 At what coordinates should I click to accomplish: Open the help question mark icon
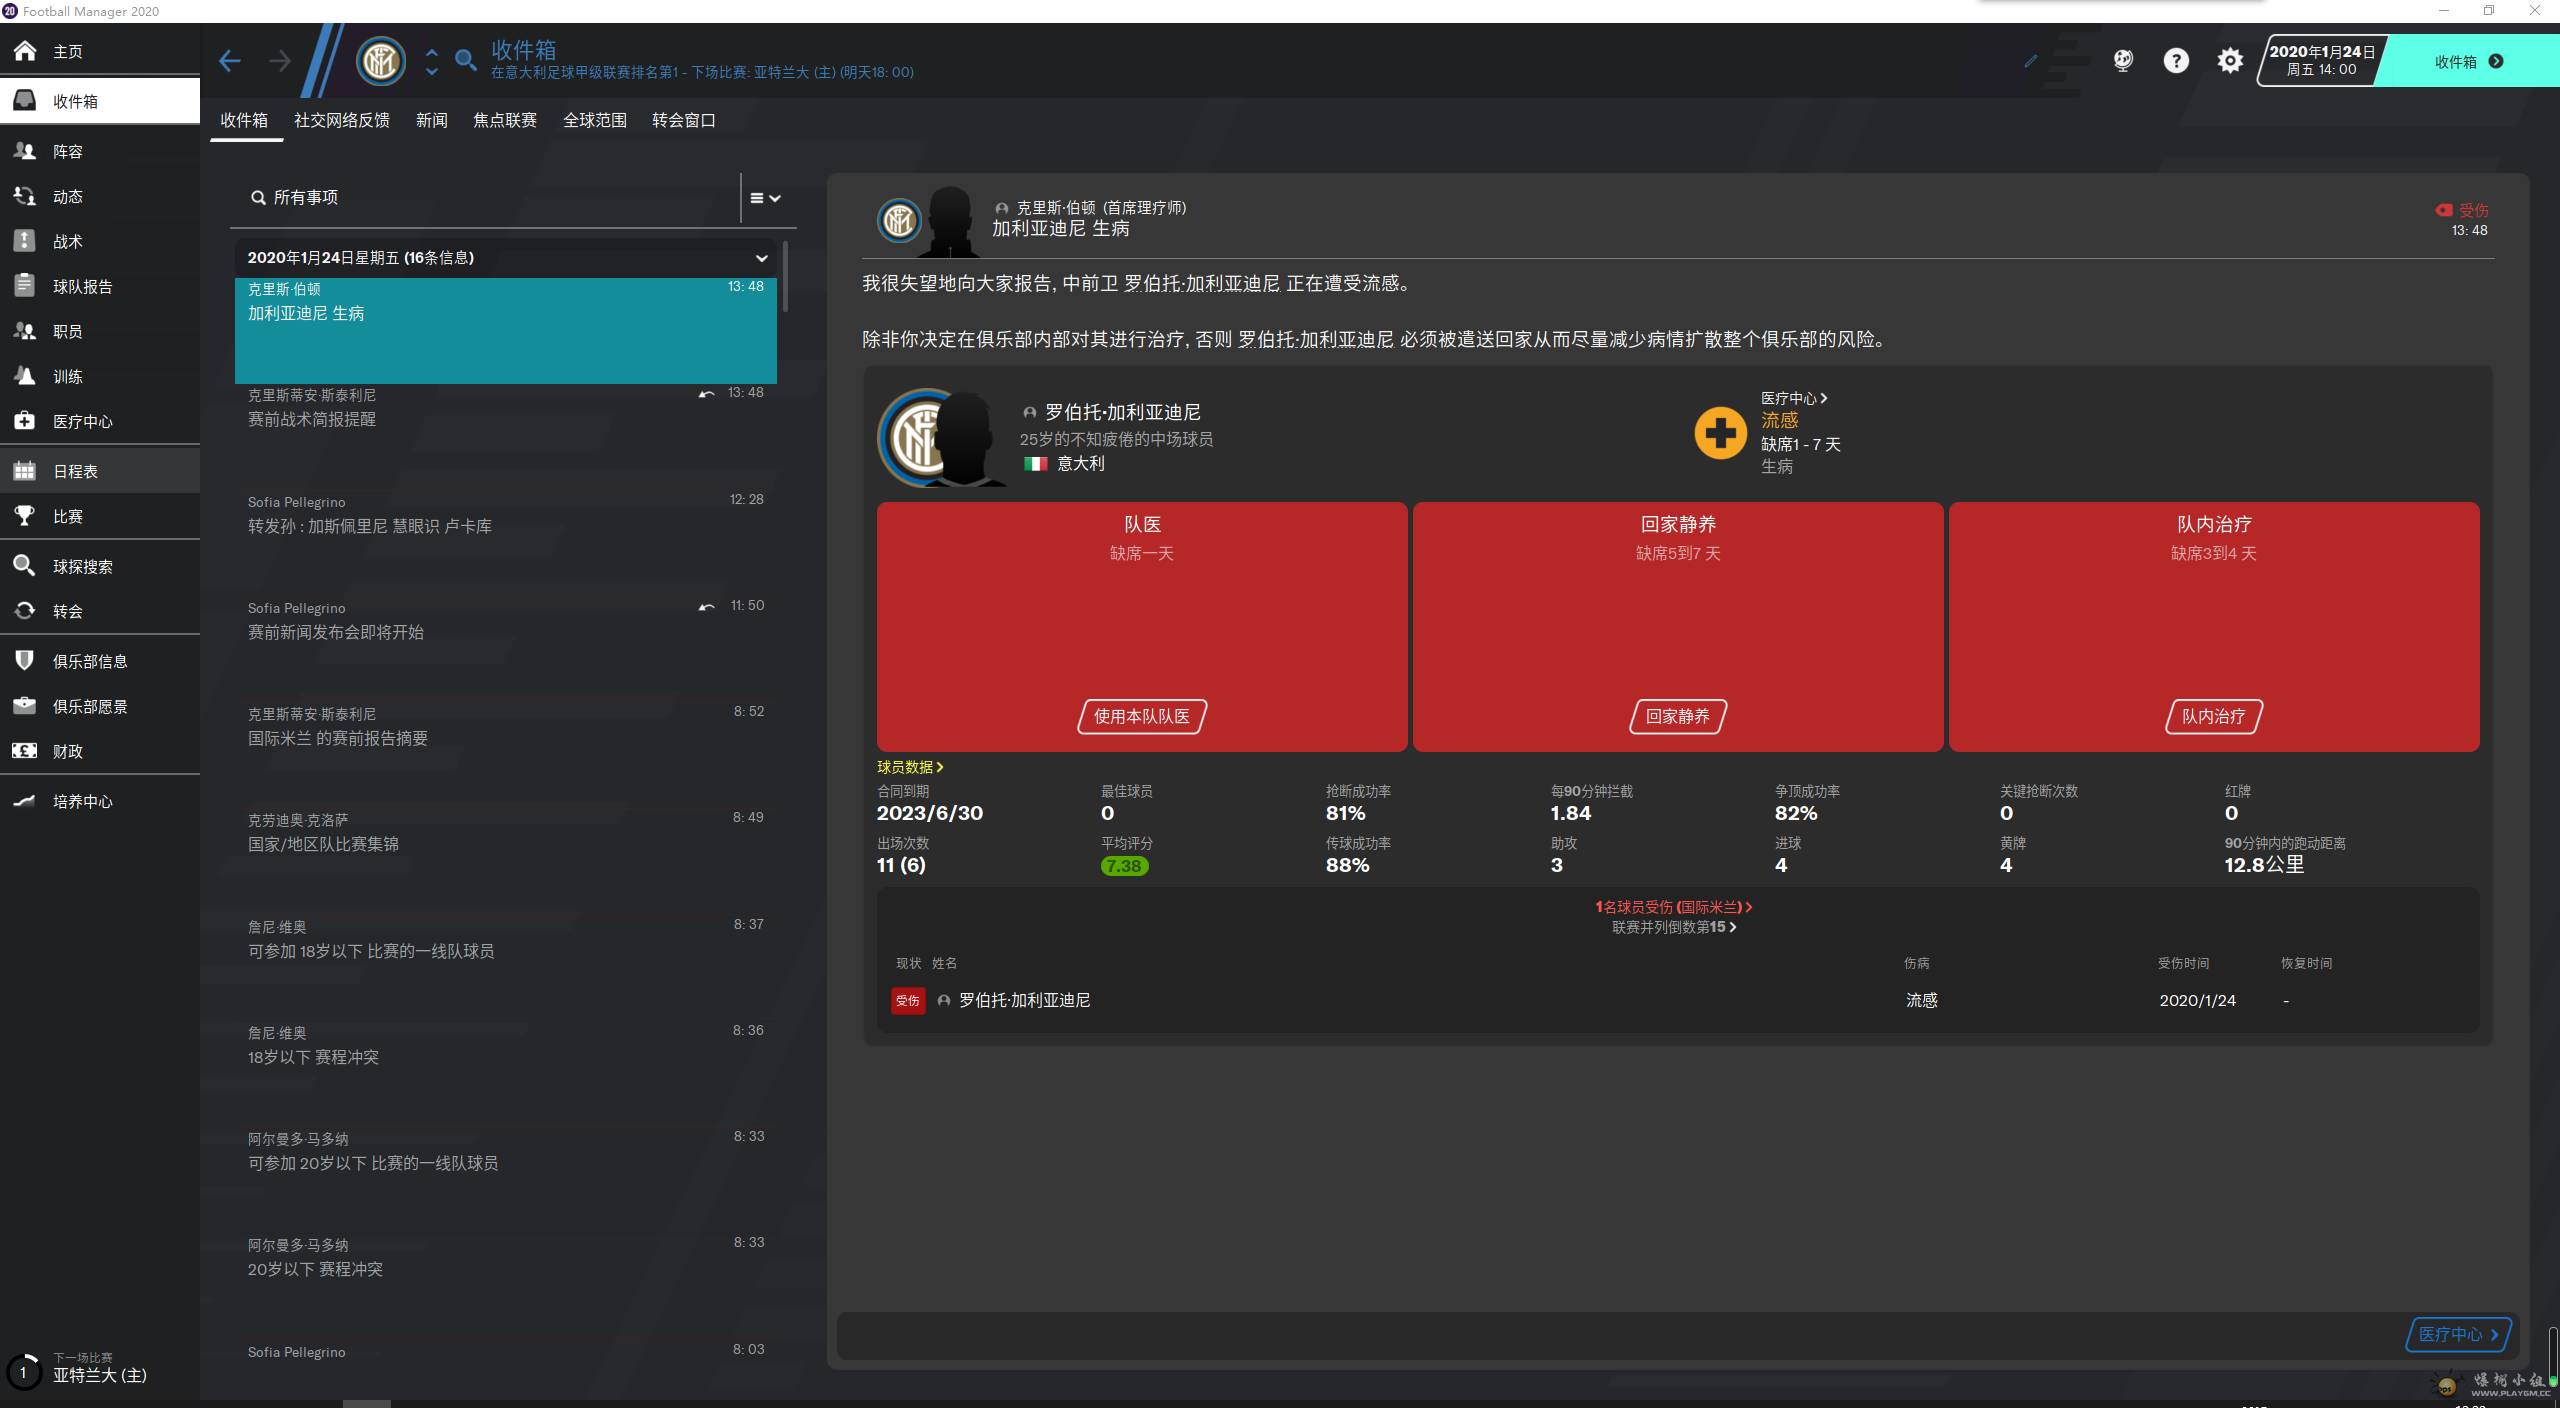(x=2176, y=61)
